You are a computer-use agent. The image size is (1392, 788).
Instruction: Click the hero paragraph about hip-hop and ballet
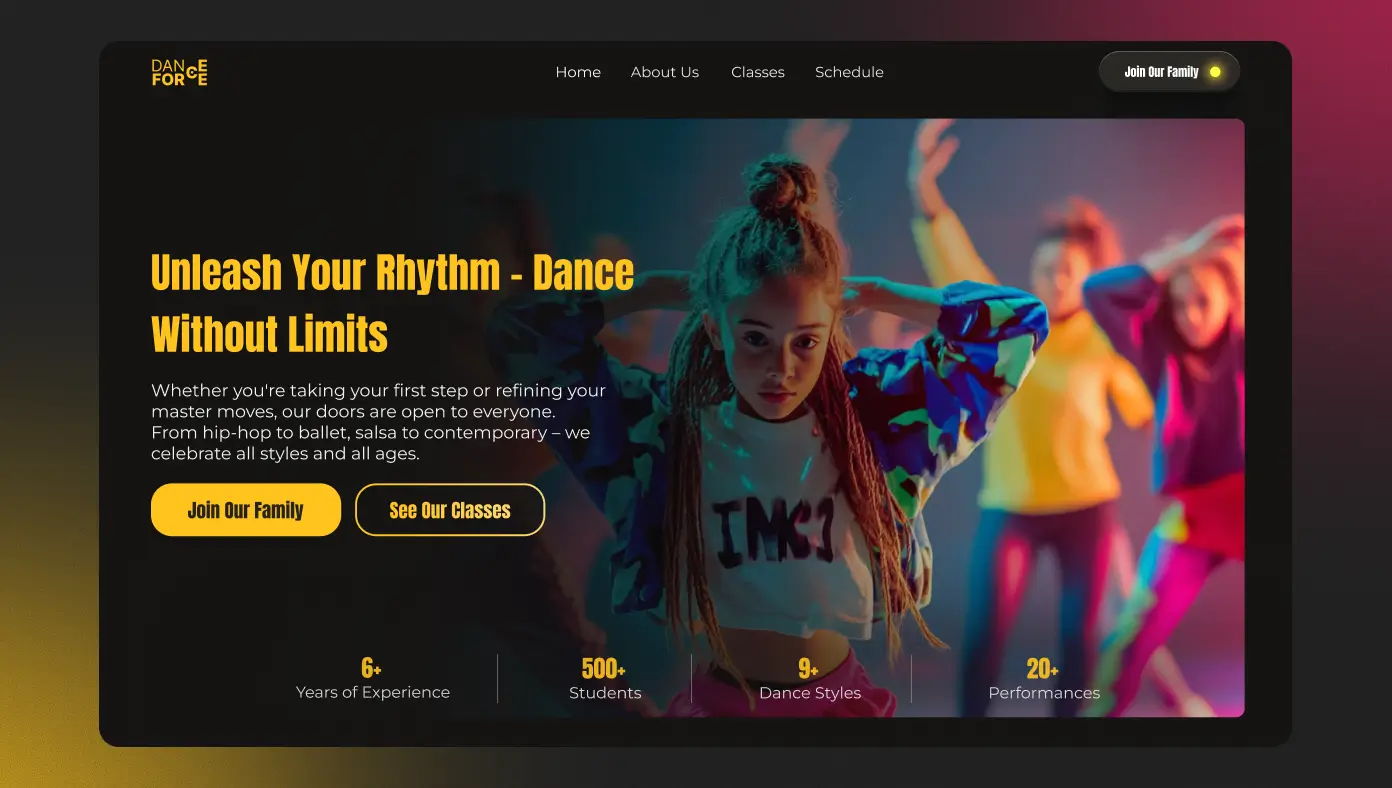pyautogui.click(x=378, y=421)
